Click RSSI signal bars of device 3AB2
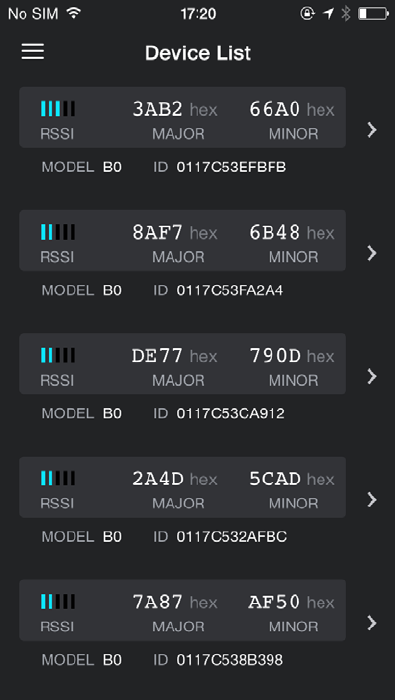Image resolution: width=395 pixels, height=700 pixels. point(58,108)
